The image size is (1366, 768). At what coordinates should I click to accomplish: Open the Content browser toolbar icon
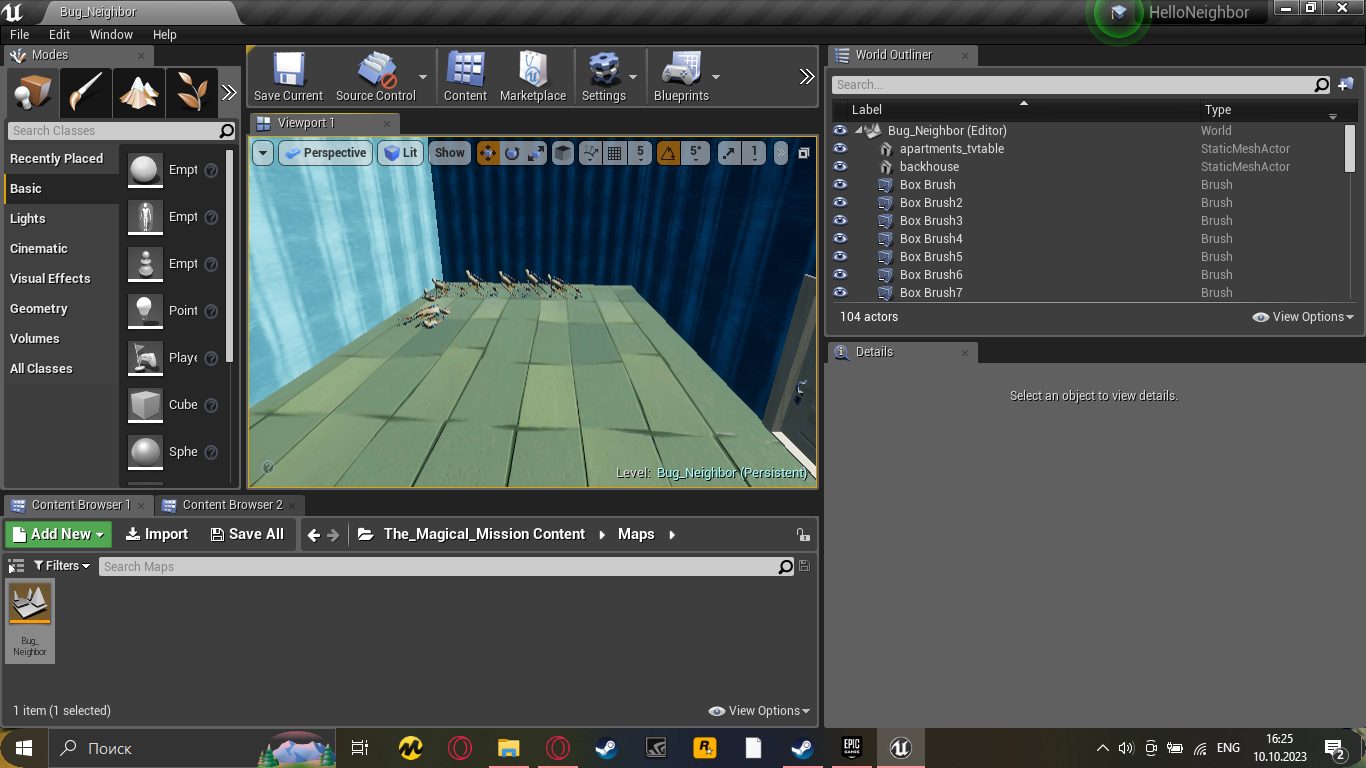465,76
